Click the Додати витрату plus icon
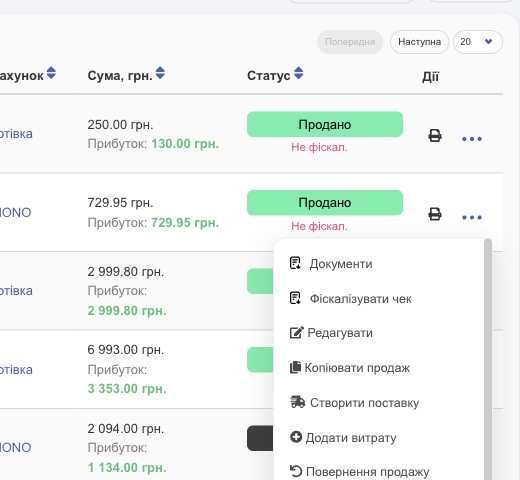The width and height of the screenshot is (520, 480). [296, 437]
